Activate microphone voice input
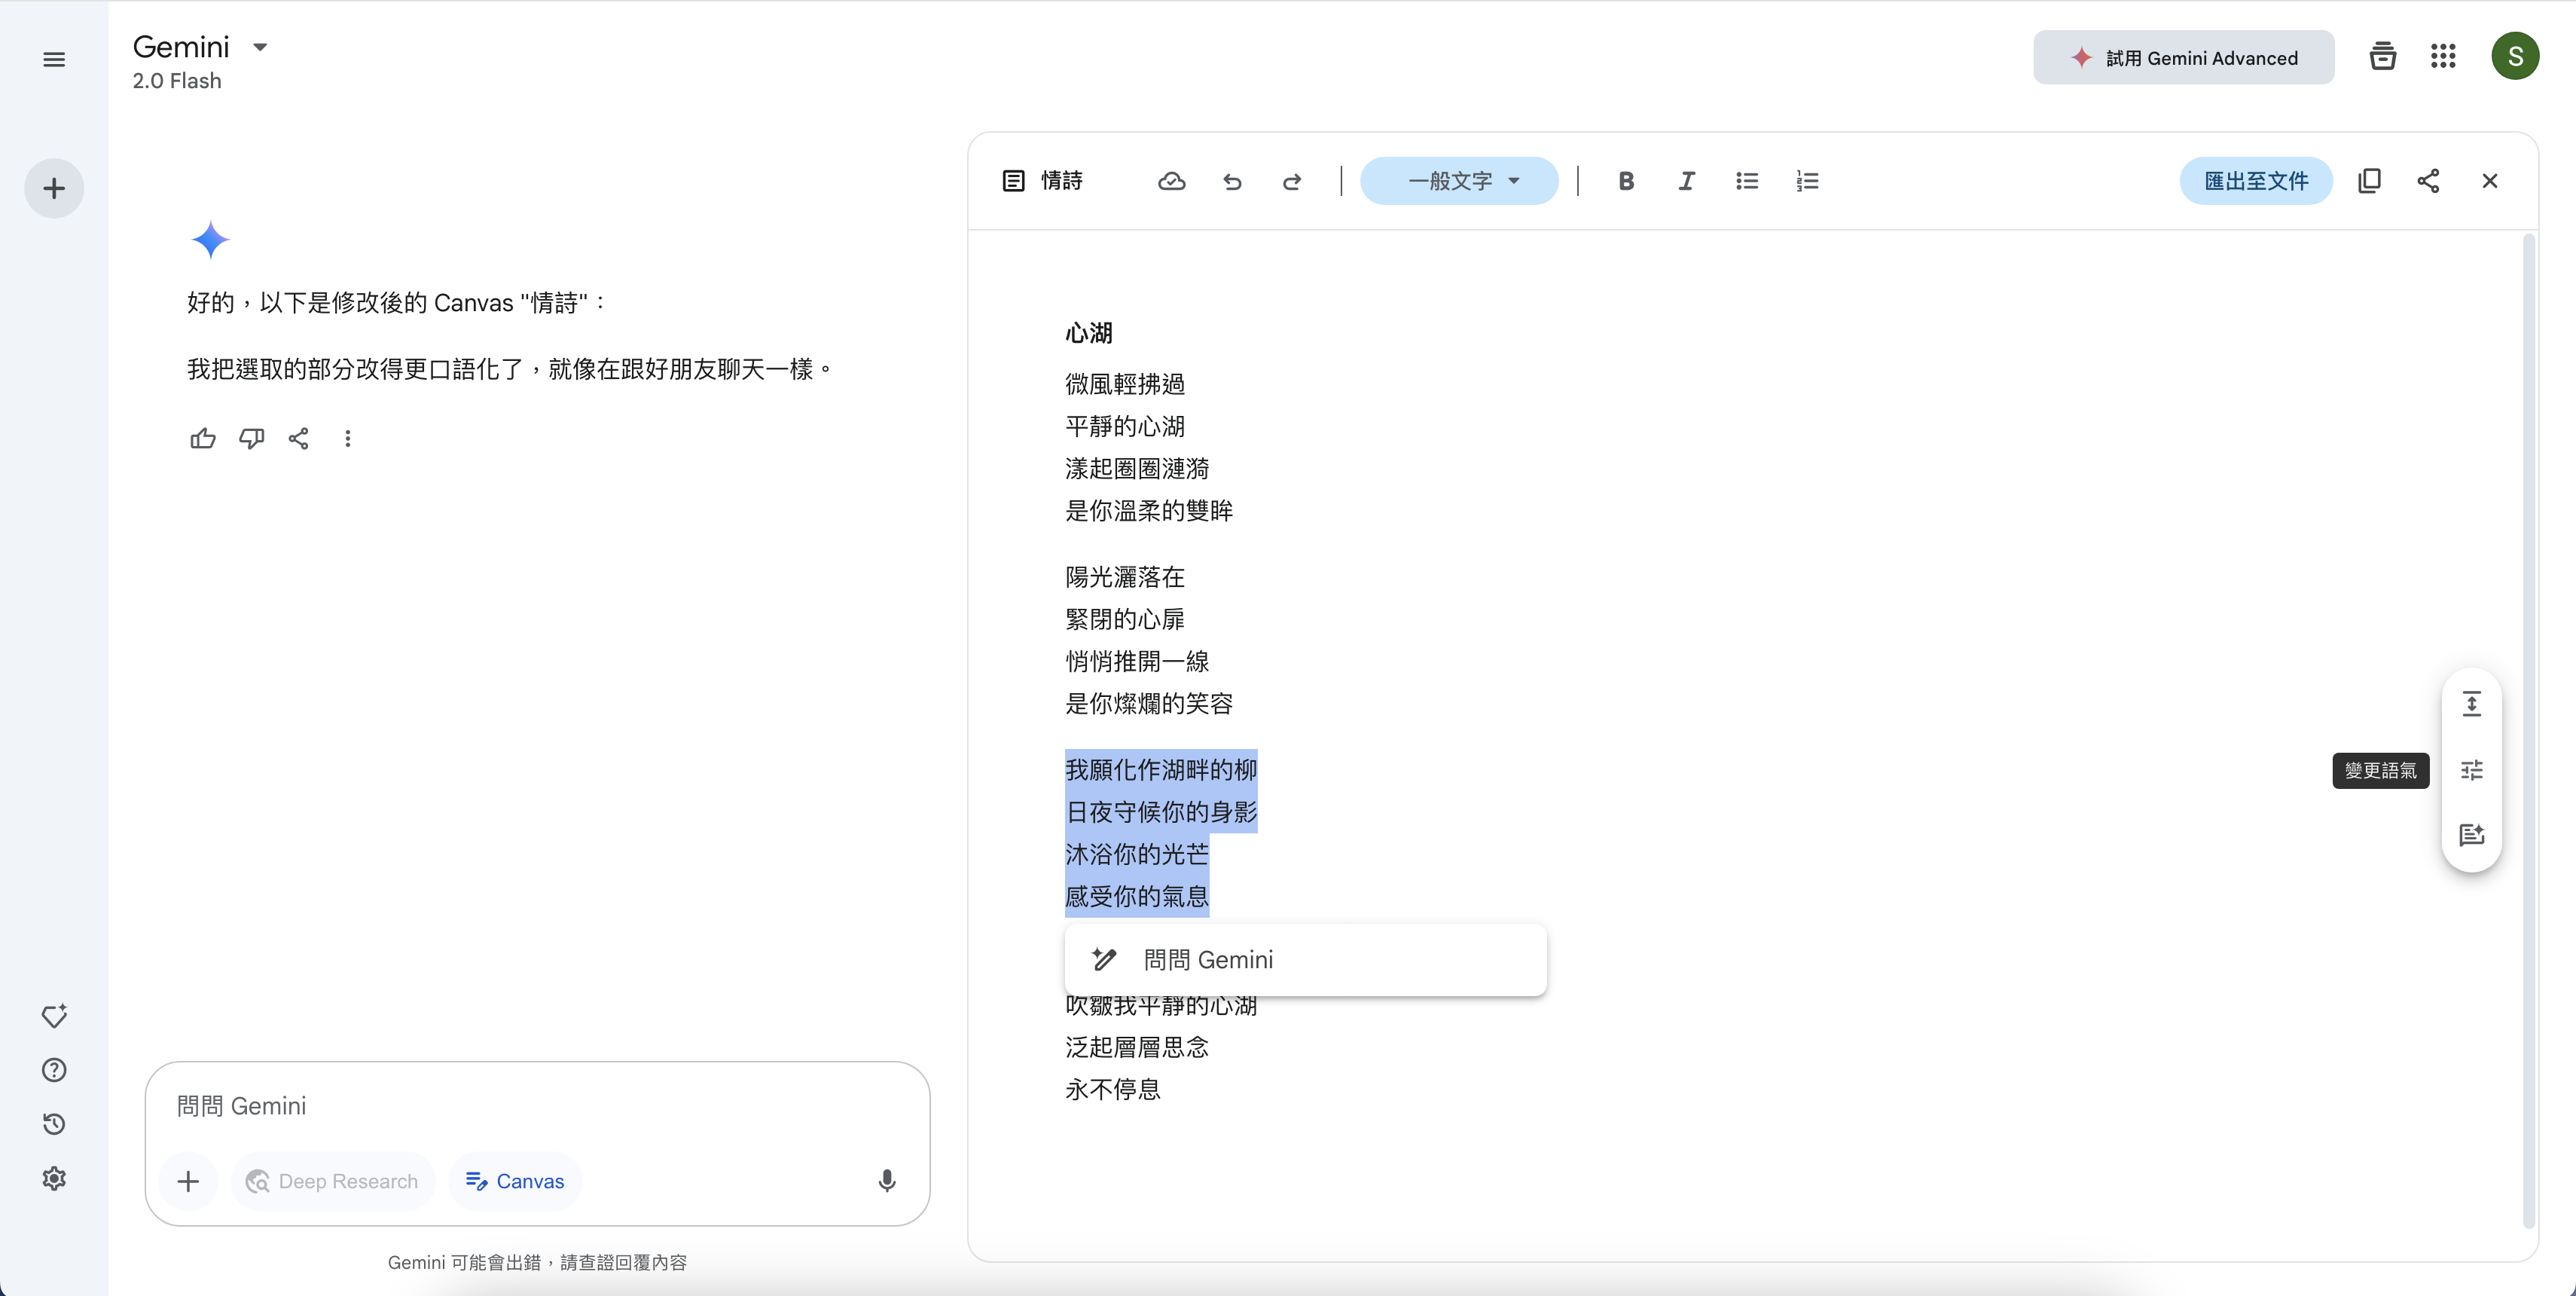Screen dimensions: 2576x1296 pyautogui.click(x=887, y=1182)
